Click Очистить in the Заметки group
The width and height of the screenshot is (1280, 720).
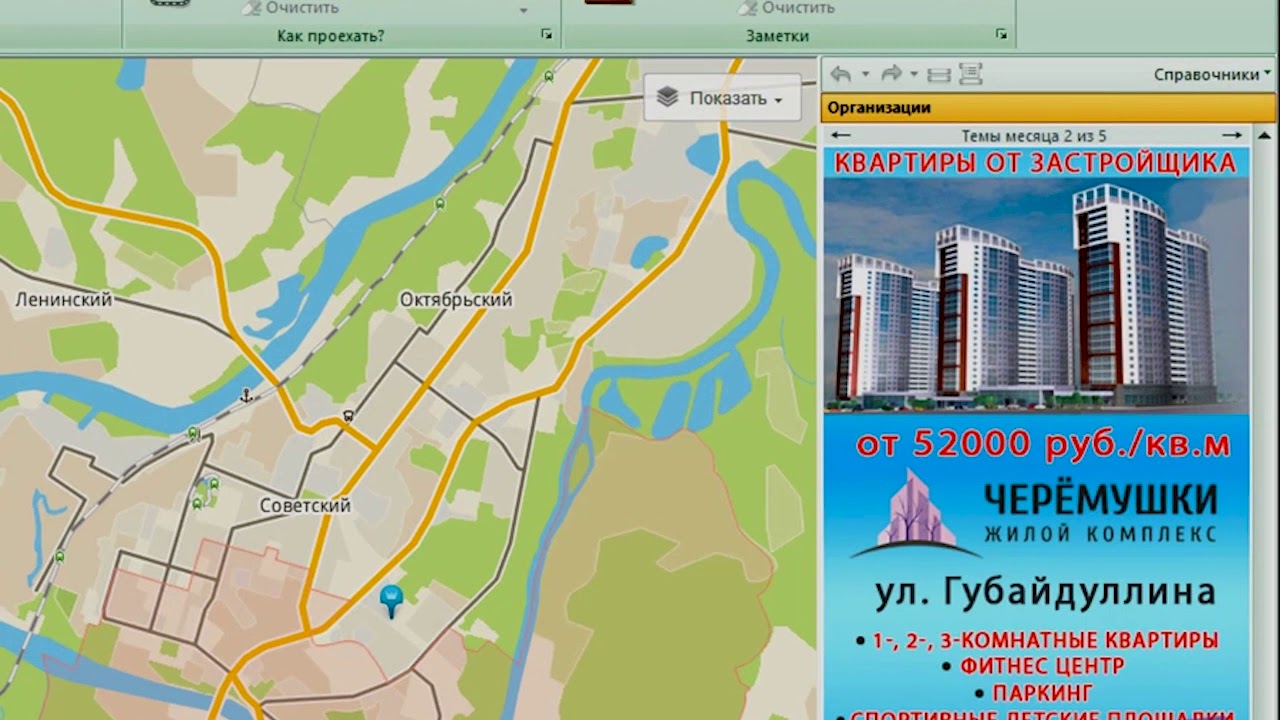click(x=786, y=8)
